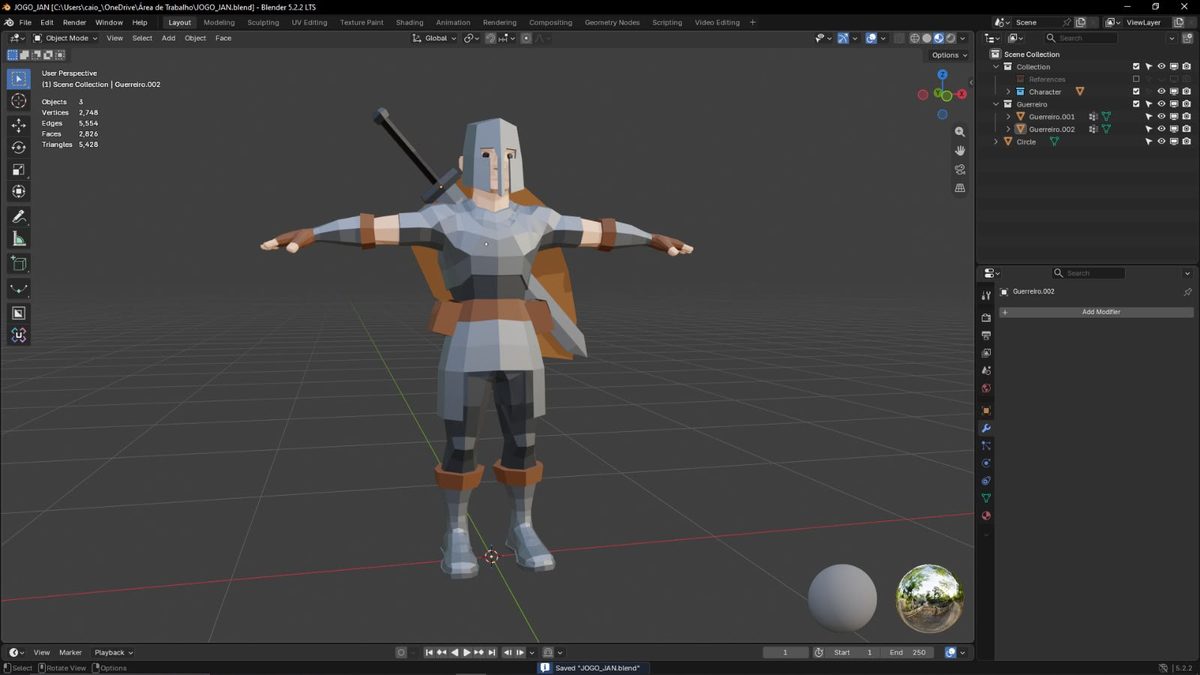Click the End frame 250 field
Screen dimensions: 1200x675
tap(908, 652)
